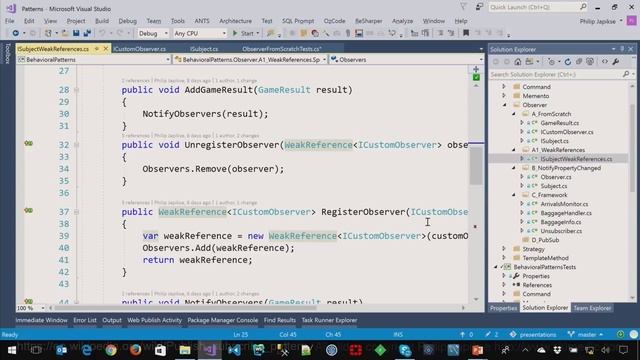Open the Any CPU platform dropdown
640x360 pixels.
pyautogui.click(x=200, y=33)
